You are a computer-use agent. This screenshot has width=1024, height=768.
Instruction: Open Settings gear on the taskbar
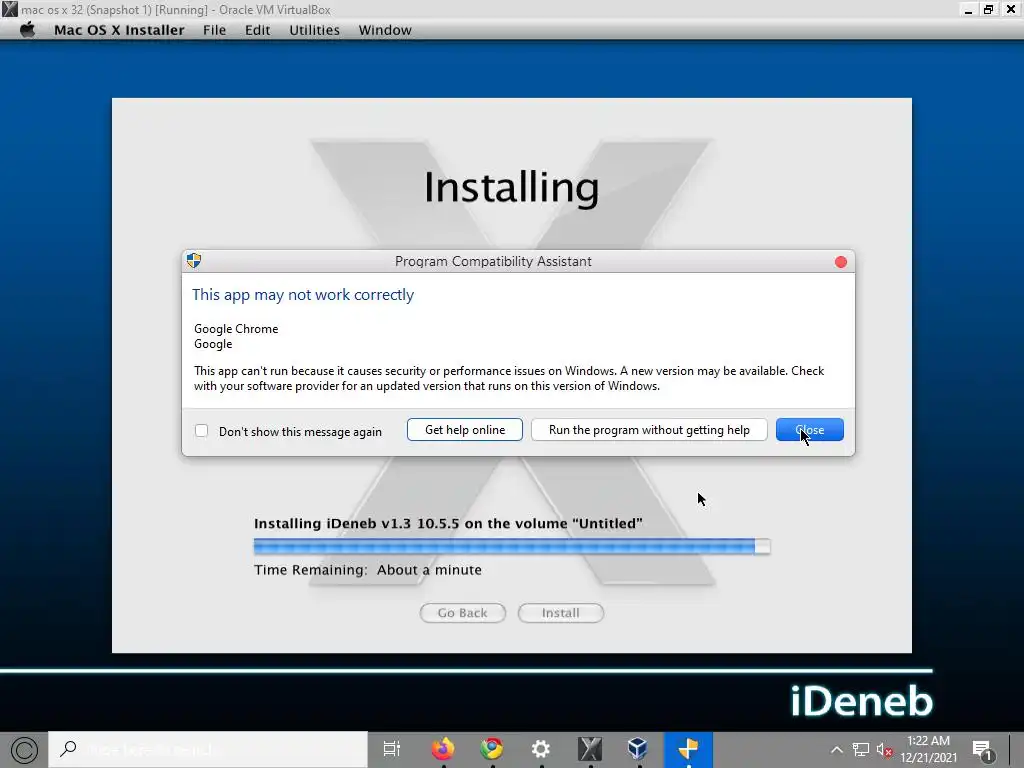pos(540,749)
